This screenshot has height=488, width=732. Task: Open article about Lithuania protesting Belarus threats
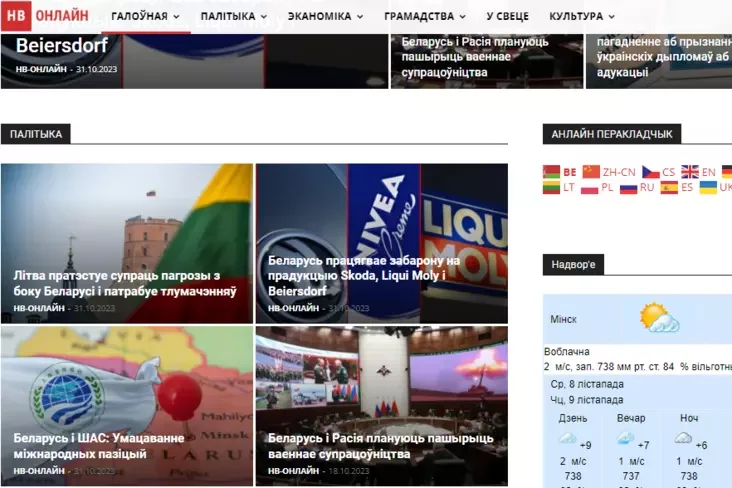tap(125, 283)
